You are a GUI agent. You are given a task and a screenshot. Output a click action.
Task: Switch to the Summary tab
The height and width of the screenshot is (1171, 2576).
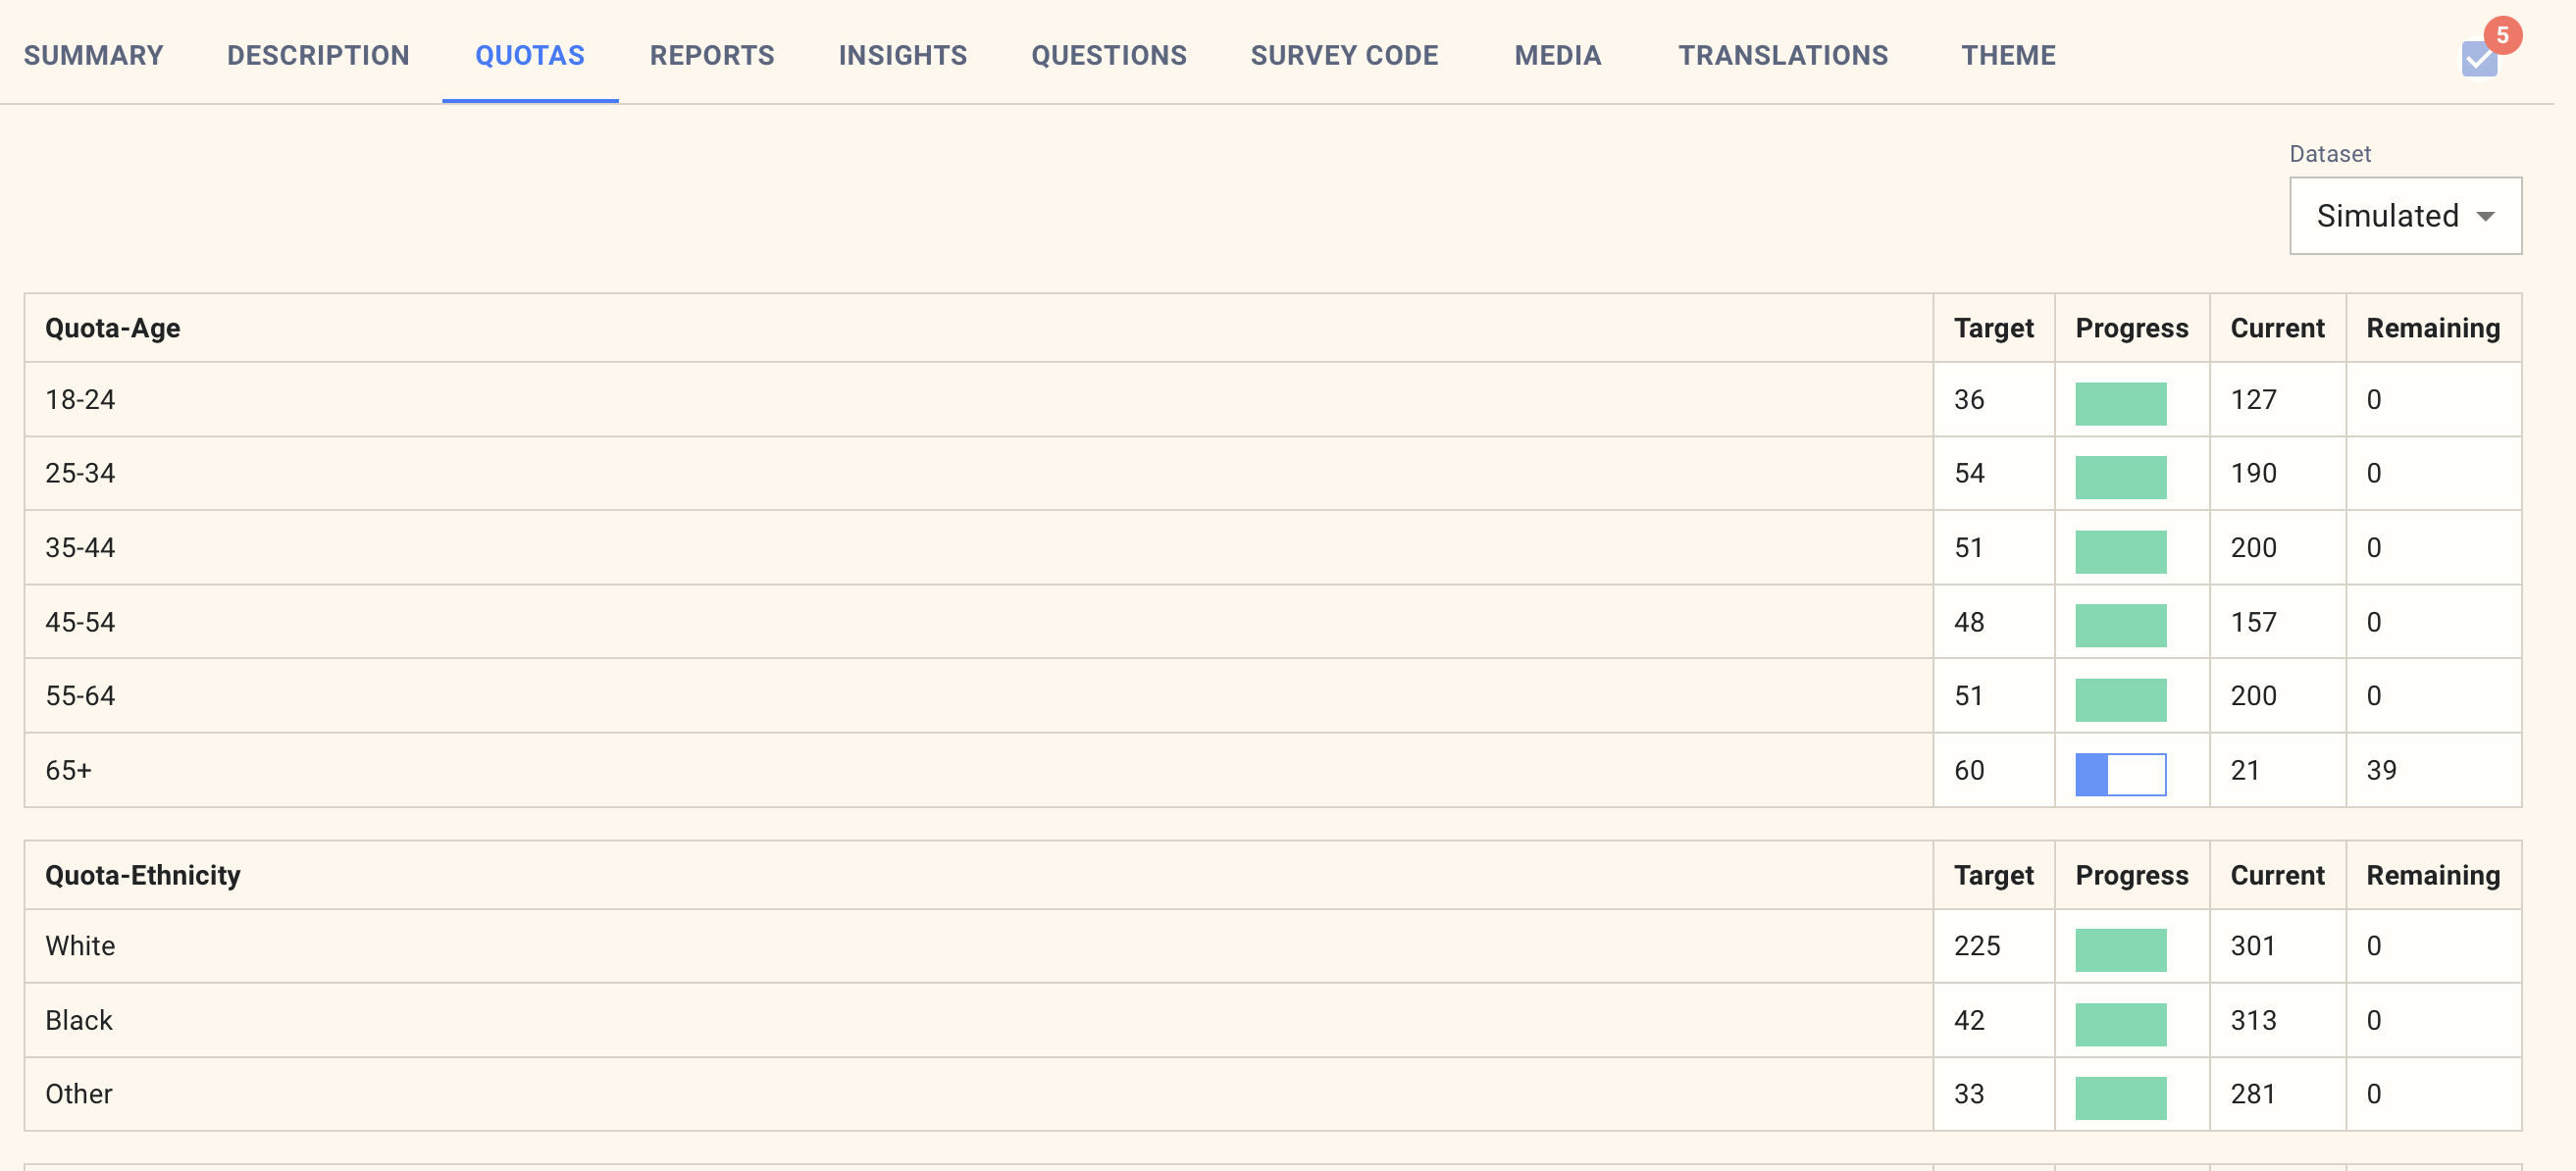click(94, 55)
